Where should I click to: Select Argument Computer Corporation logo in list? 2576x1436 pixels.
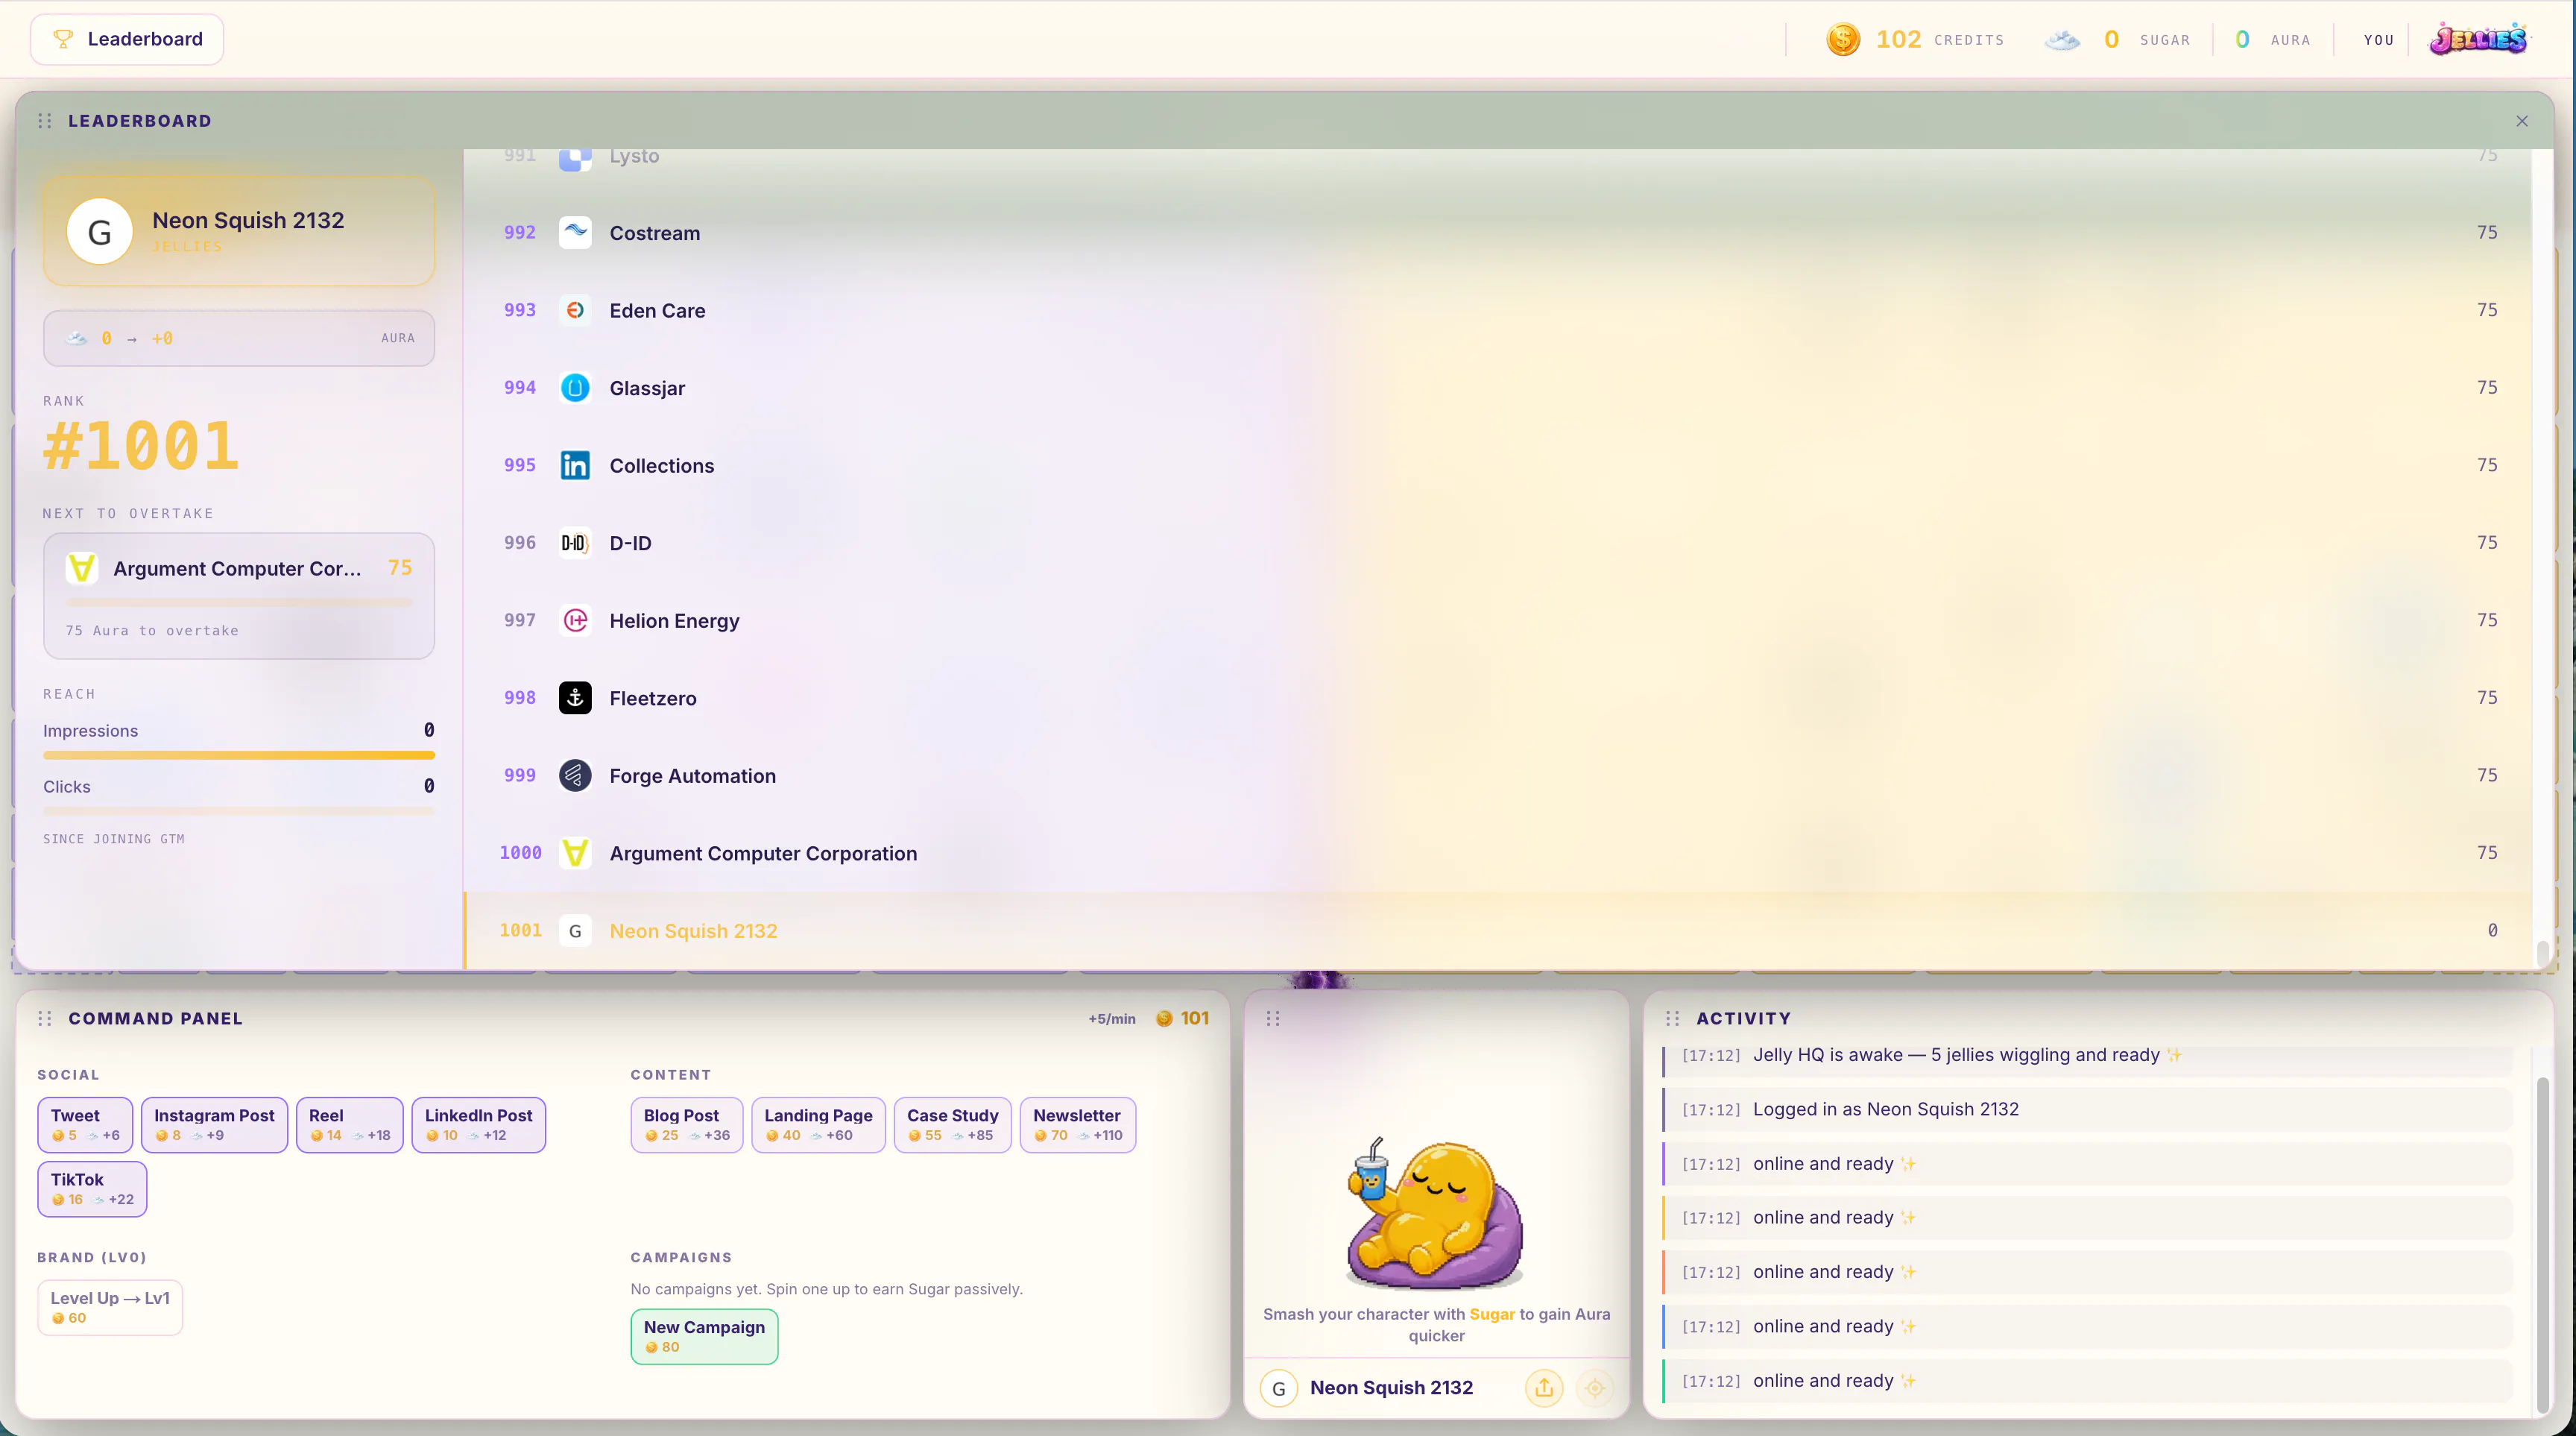coord(575,853)
